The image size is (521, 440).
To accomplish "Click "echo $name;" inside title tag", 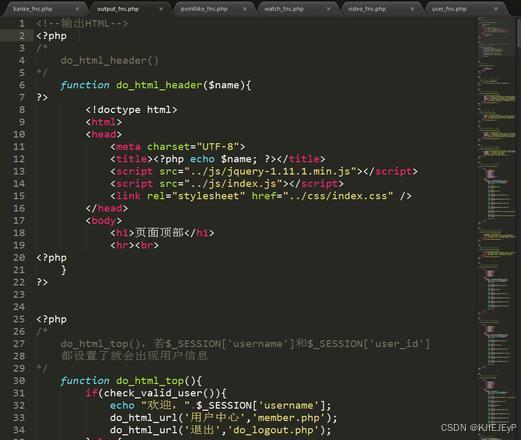I will [224, 159].
